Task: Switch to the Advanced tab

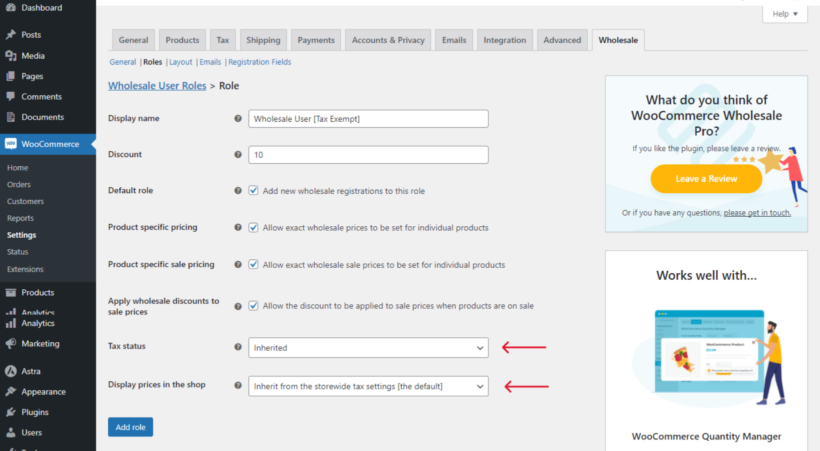Action: (562, 40)
